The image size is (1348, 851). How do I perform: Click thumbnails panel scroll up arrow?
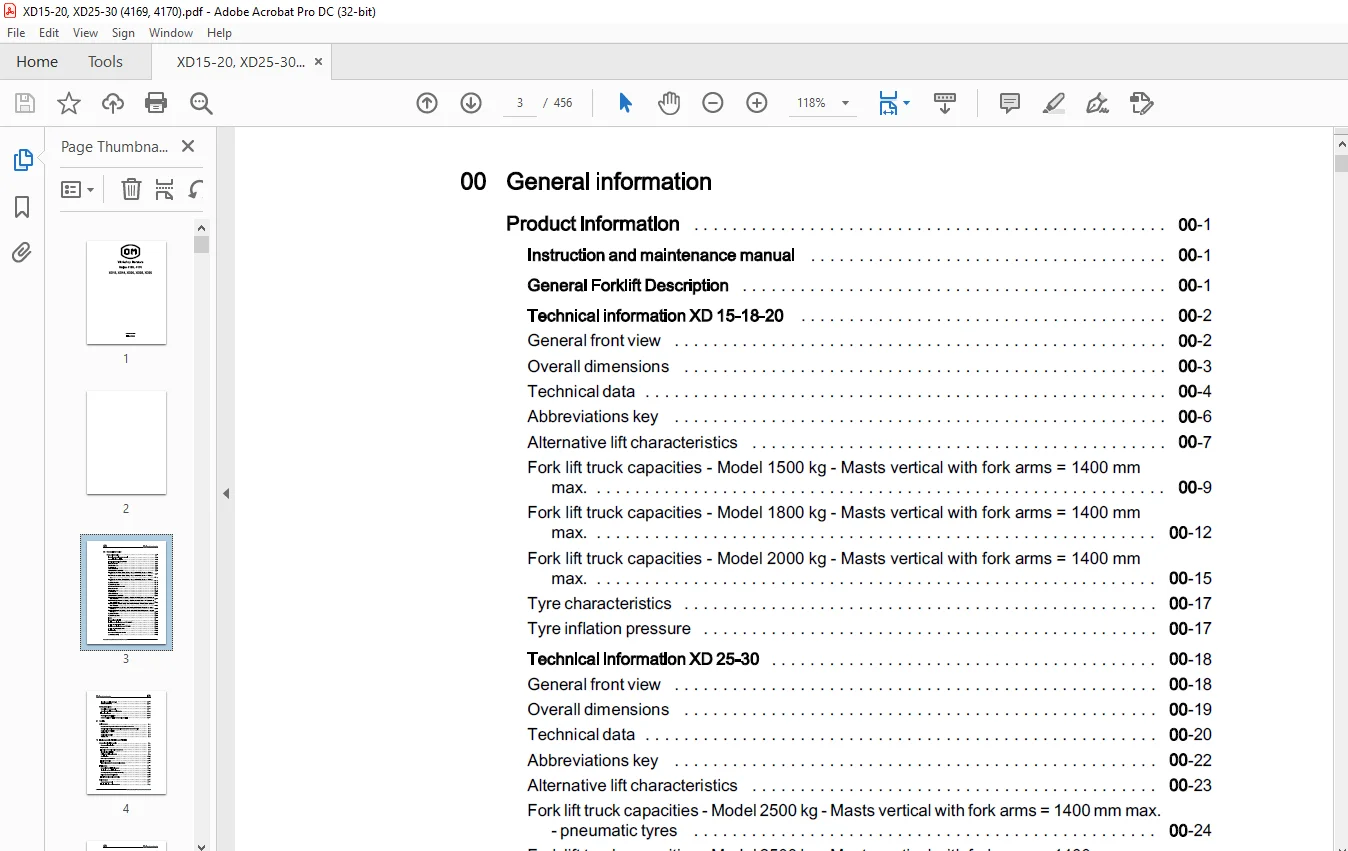201,226
